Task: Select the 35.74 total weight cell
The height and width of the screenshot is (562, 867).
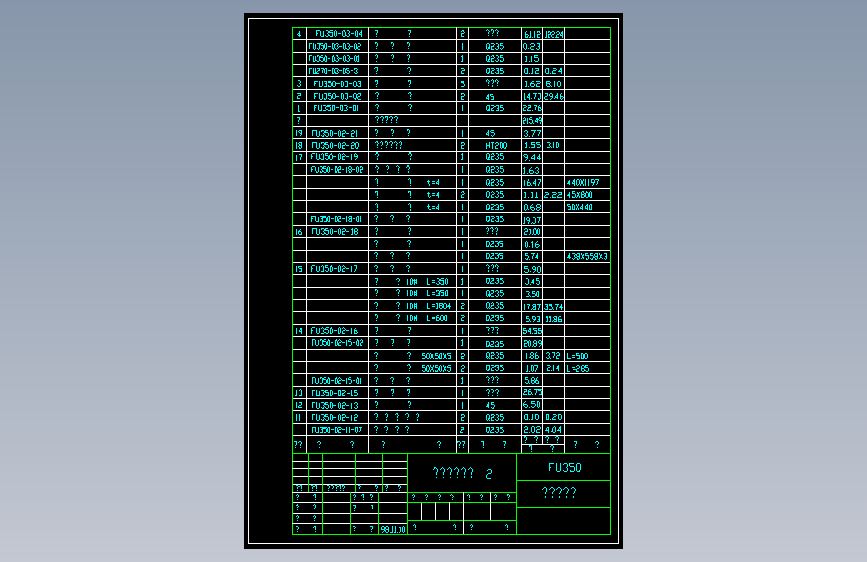Action: [553, 306]
